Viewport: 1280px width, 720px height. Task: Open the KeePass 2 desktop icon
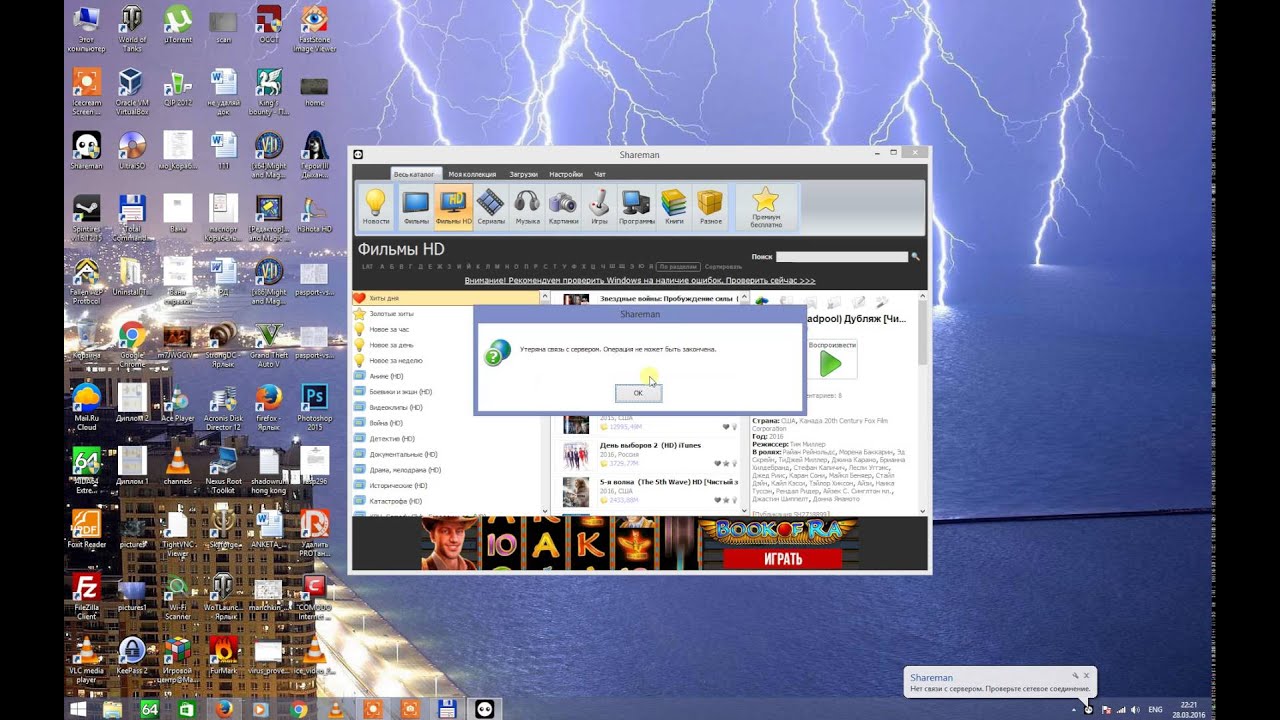[132, 656]
